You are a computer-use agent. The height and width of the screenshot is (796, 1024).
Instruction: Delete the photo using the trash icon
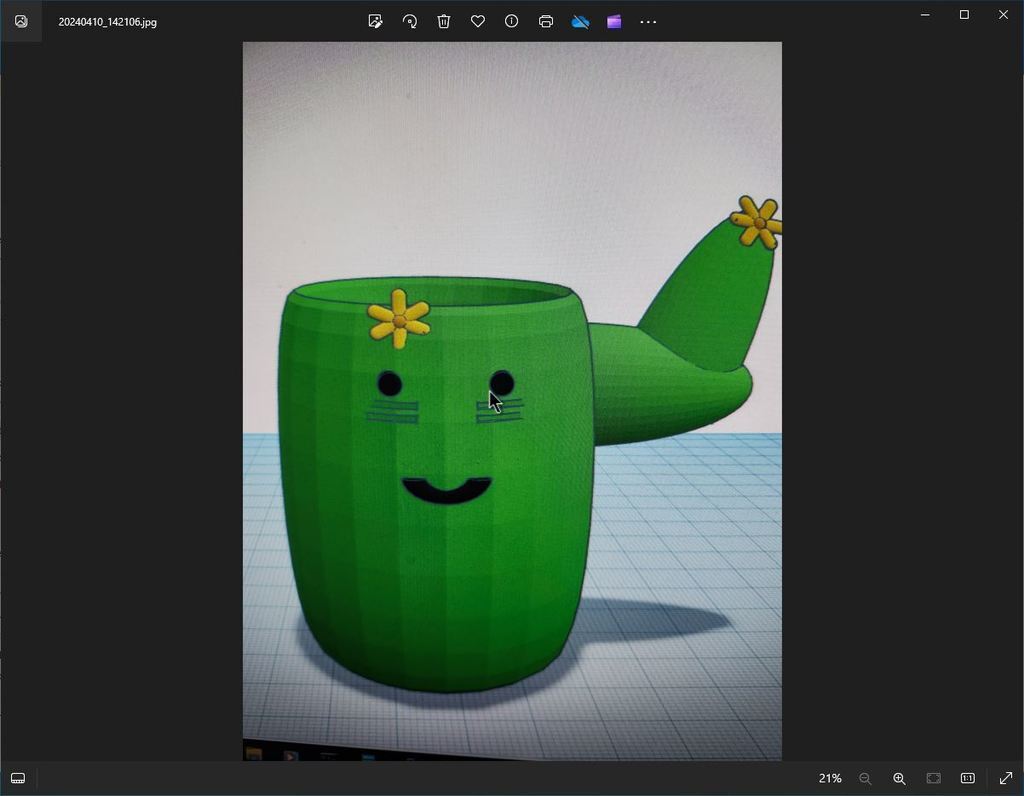click(x=444, y=21)
